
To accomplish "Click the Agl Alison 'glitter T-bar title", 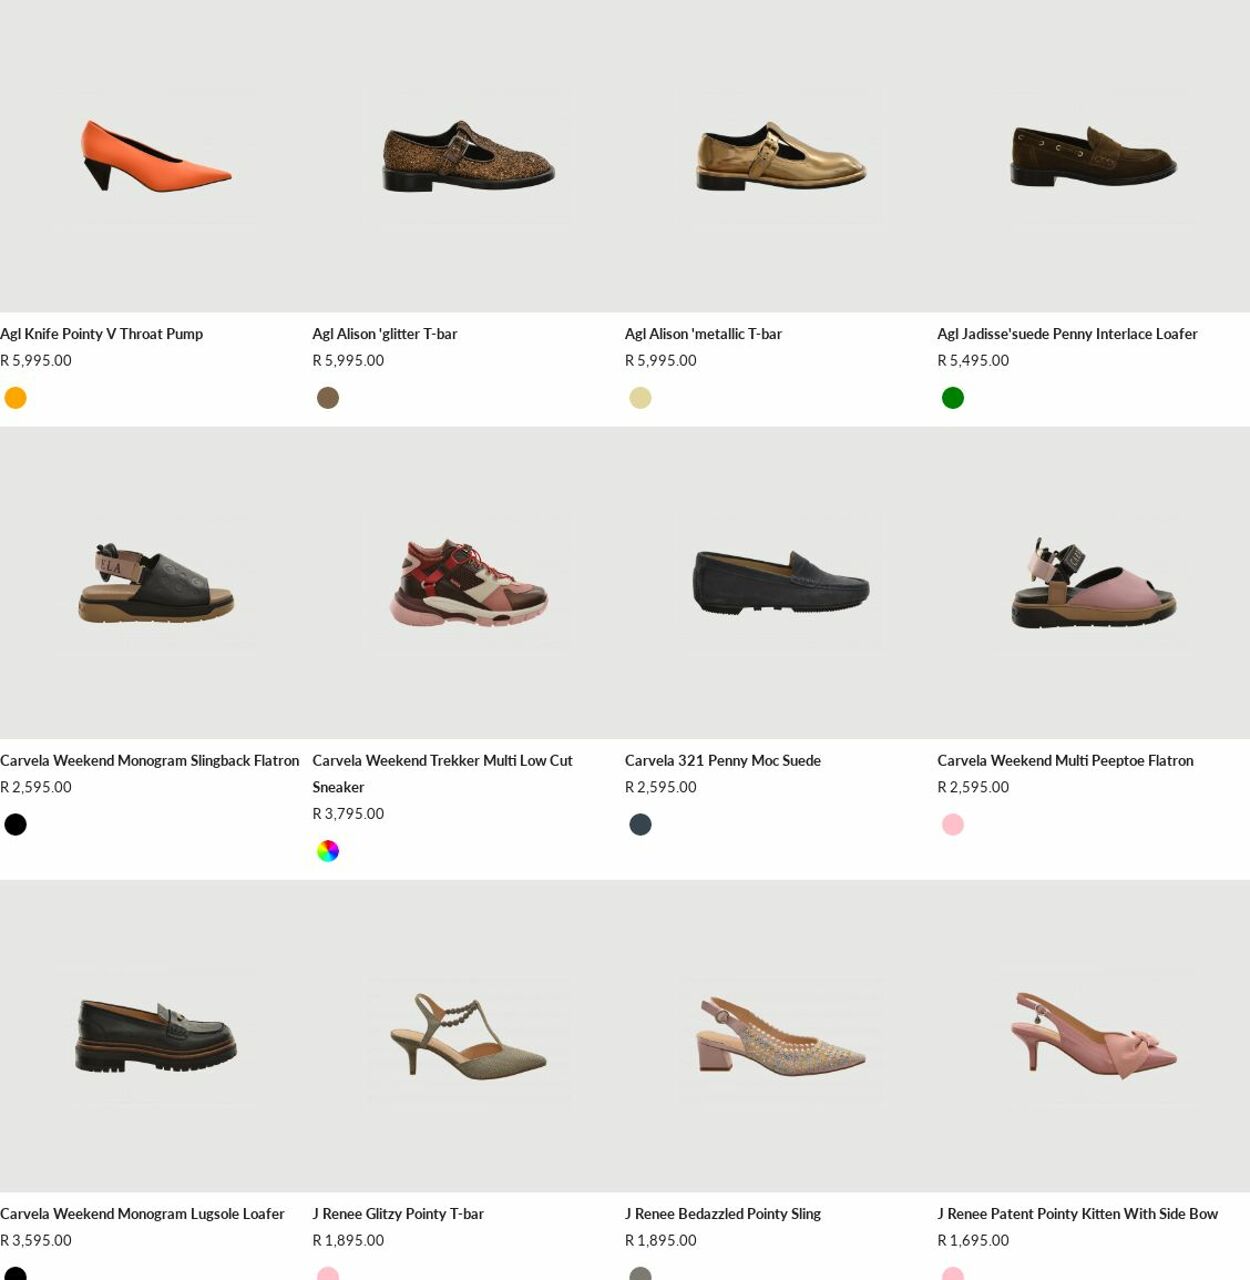I will 384,334.
